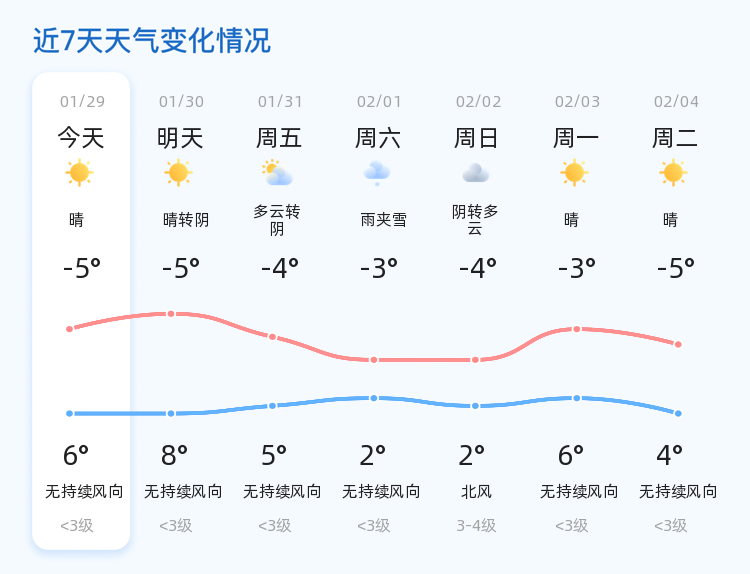Screen dimensions: 750x574
Task: Click the high-temperature point for 周一
Action: pos(577,329)
